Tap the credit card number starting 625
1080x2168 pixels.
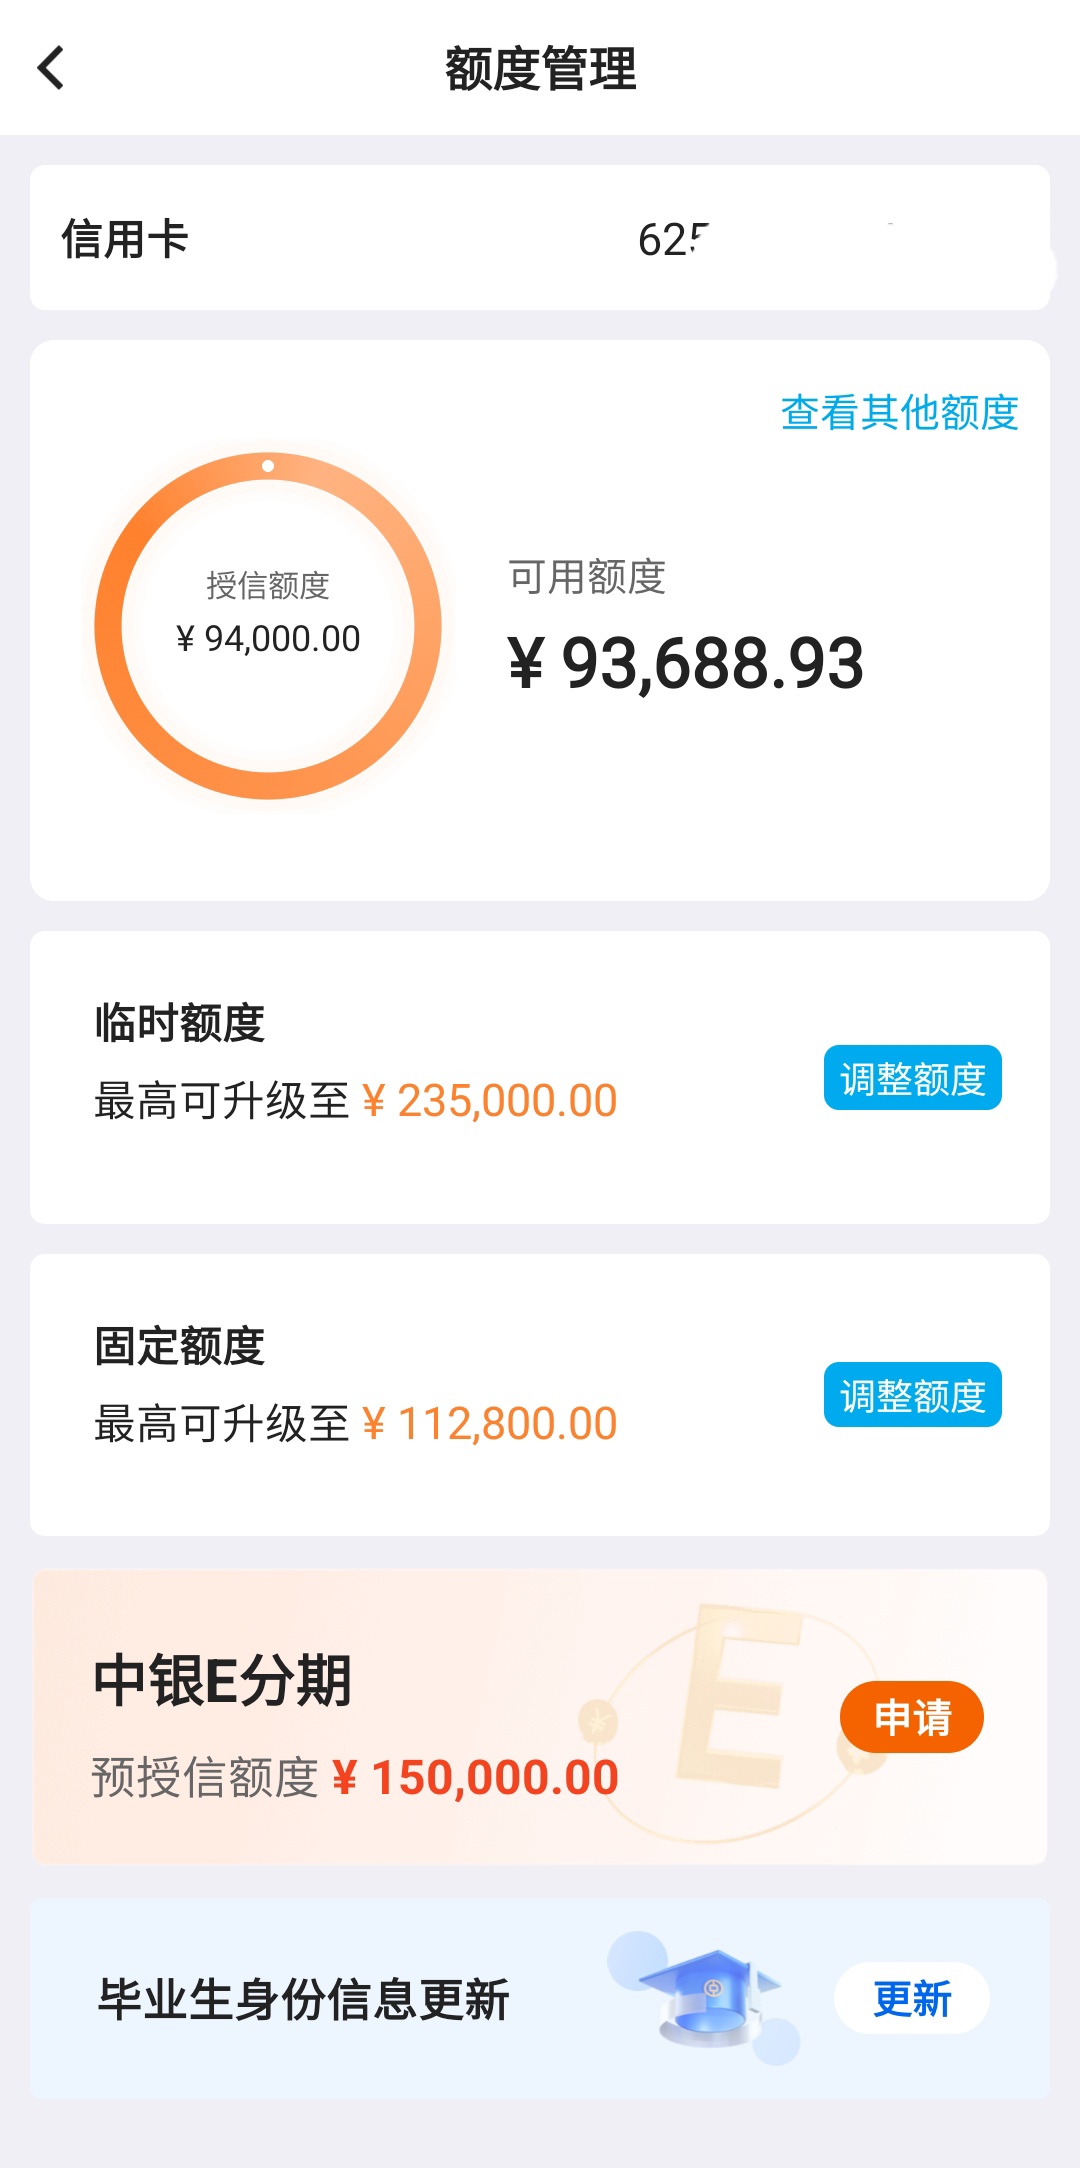pyautogui.click(x=672, y=240)
